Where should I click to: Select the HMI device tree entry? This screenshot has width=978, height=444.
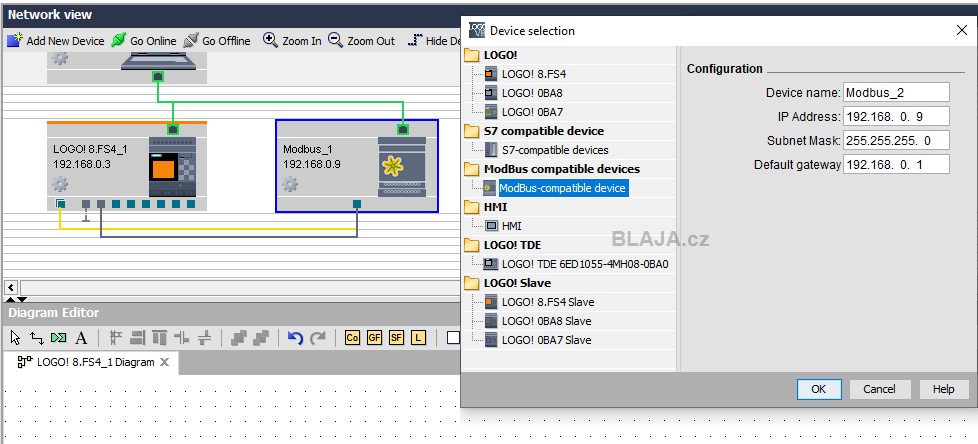511,226
